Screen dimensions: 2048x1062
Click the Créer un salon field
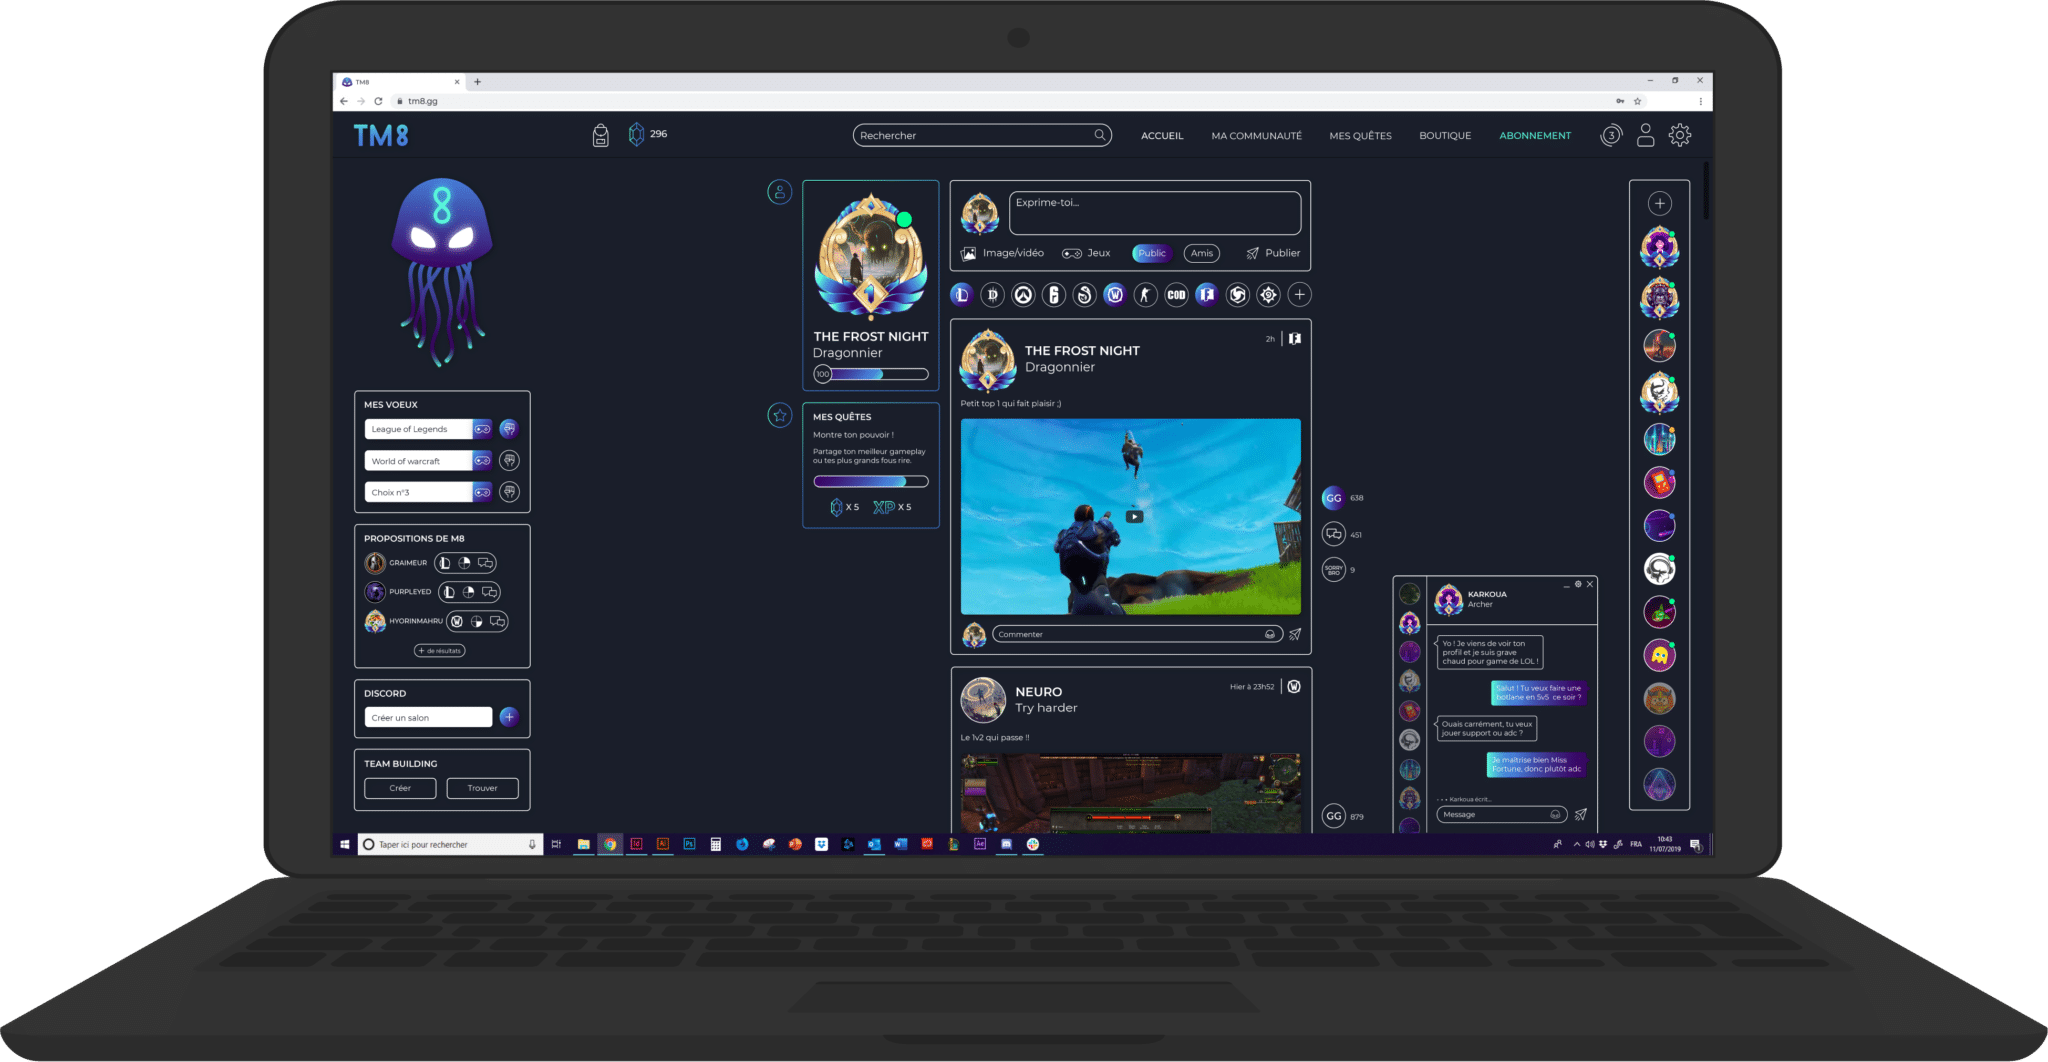(428, 717)
